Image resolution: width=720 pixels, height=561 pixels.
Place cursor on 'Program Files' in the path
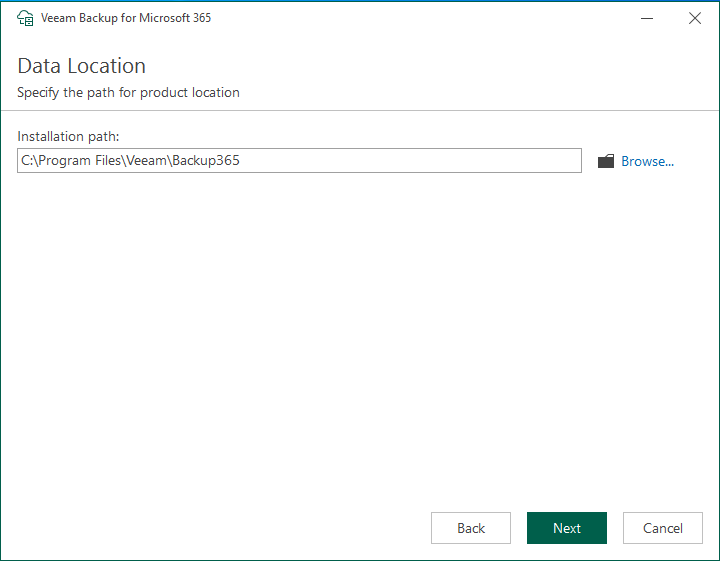click(74, 160)
